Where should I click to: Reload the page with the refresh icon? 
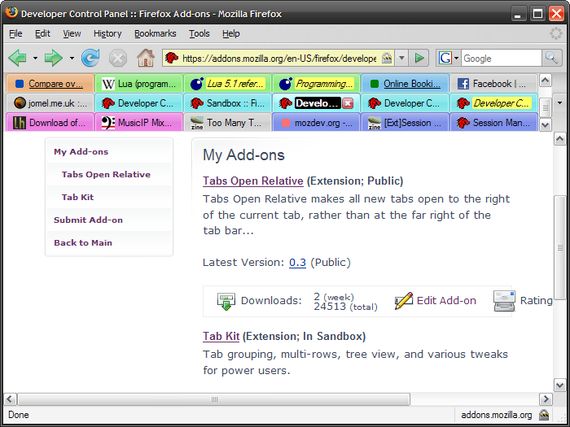(90, 58)
